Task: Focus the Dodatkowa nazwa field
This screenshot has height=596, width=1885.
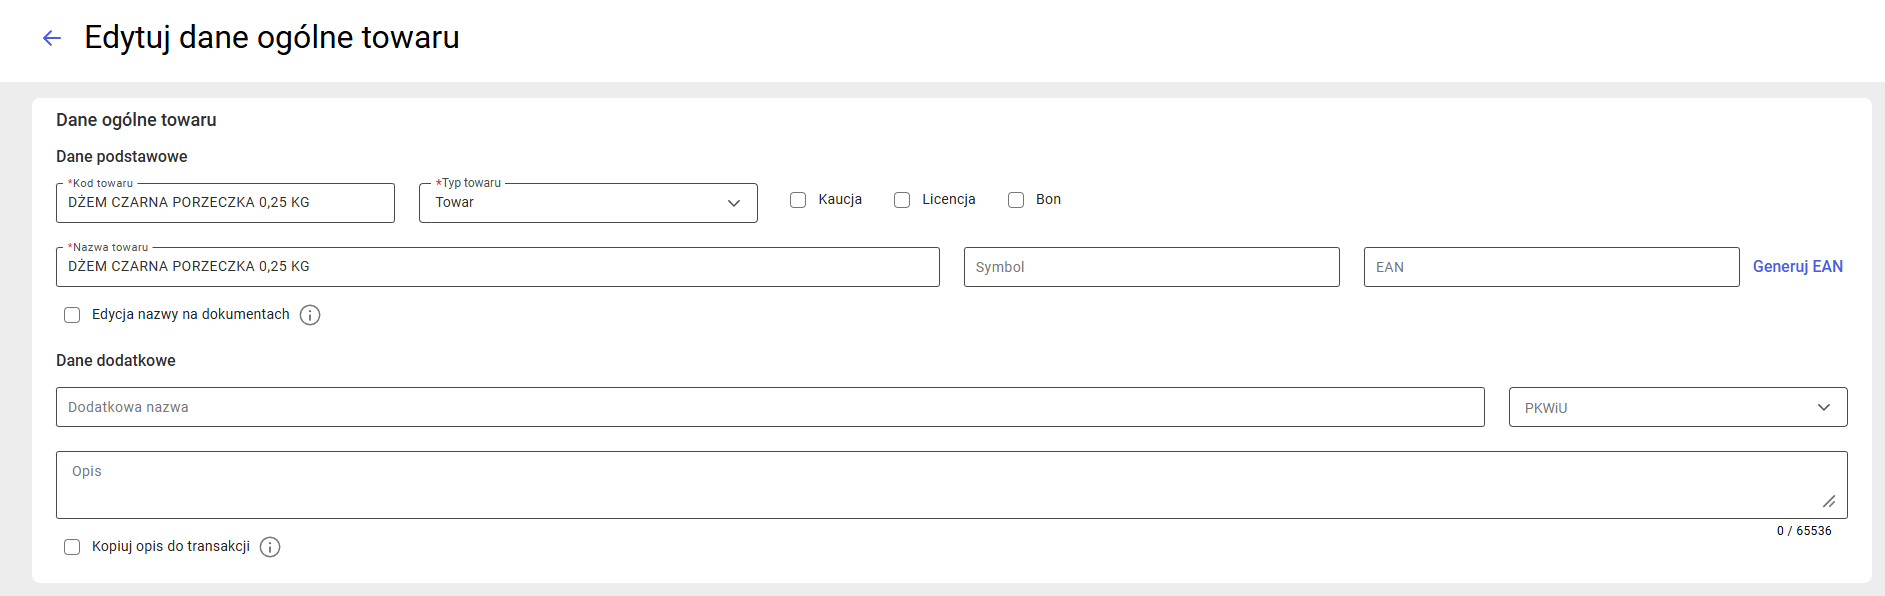Action: [x=769, y=407]
